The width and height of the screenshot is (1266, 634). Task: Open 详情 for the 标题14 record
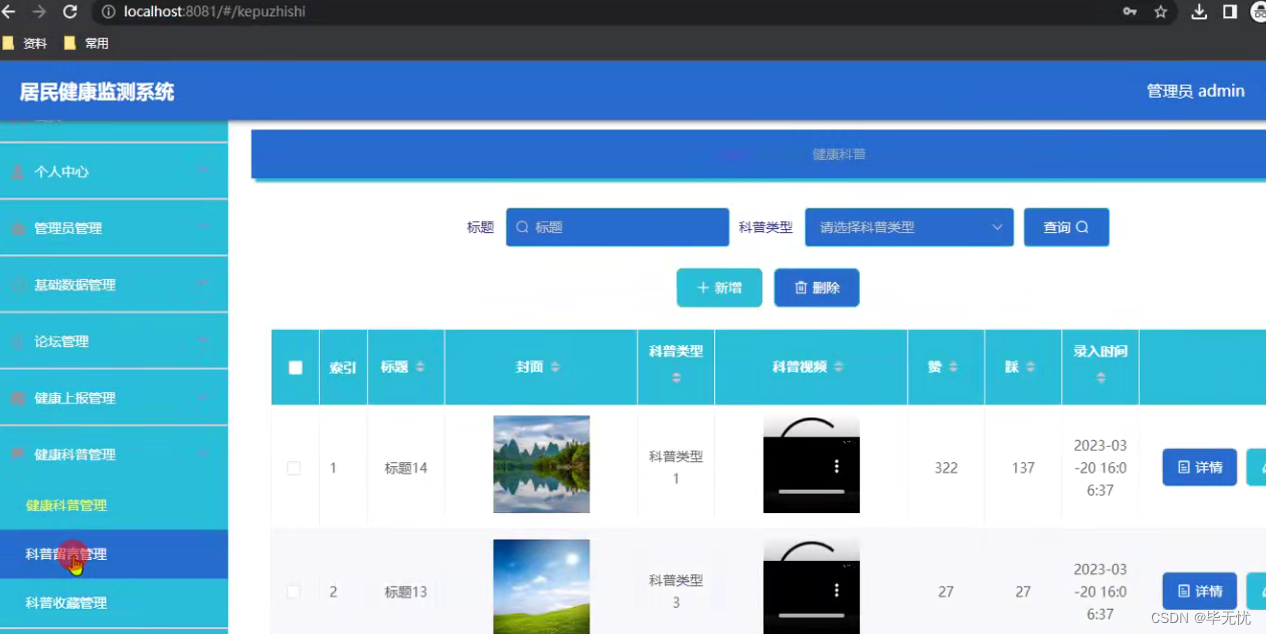pos(1199,467)
